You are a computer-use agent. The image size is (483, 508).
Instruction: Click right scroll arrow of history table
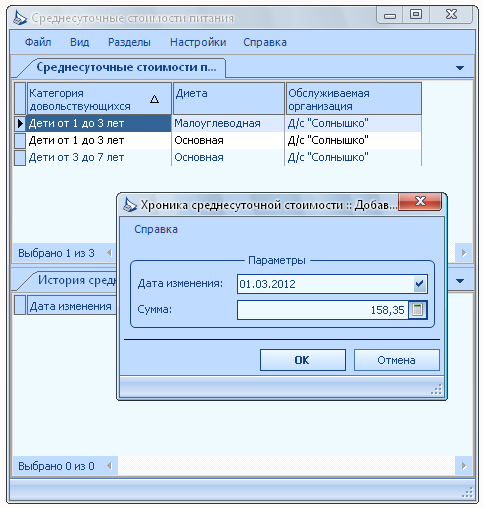tap(464, 465)
